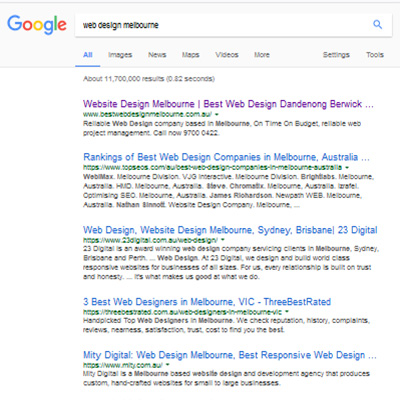Switch to the Images tab
The width and height of the screenshot is (400, 400).
pyautogui.click(x=120, y=55)
